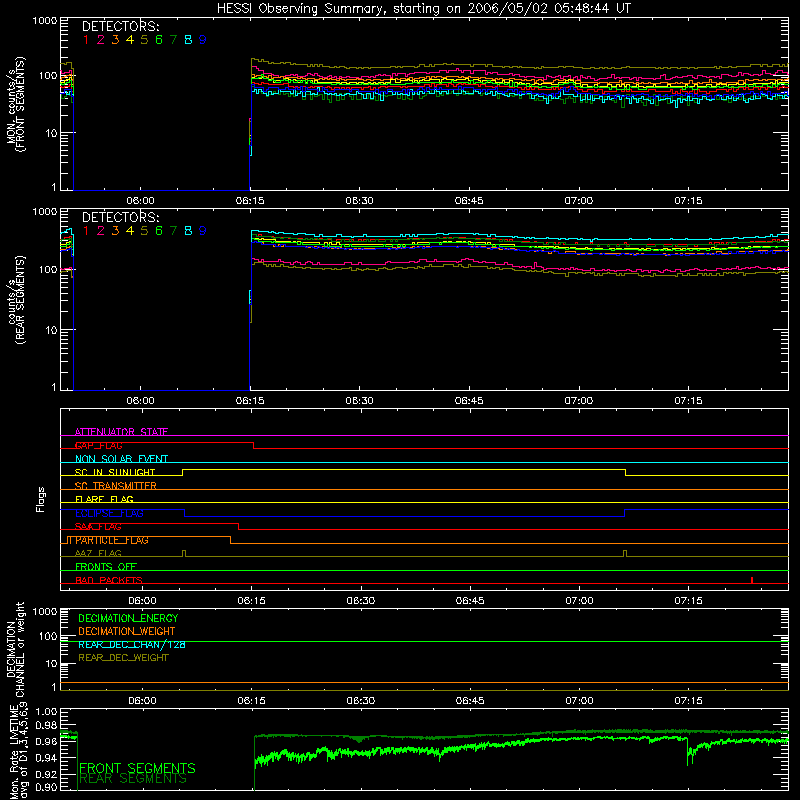Click 06:45 tick under rear segments plot
The width and height of the screenshot is (800, 800).
pyautogui.click(x=469, y=401)
